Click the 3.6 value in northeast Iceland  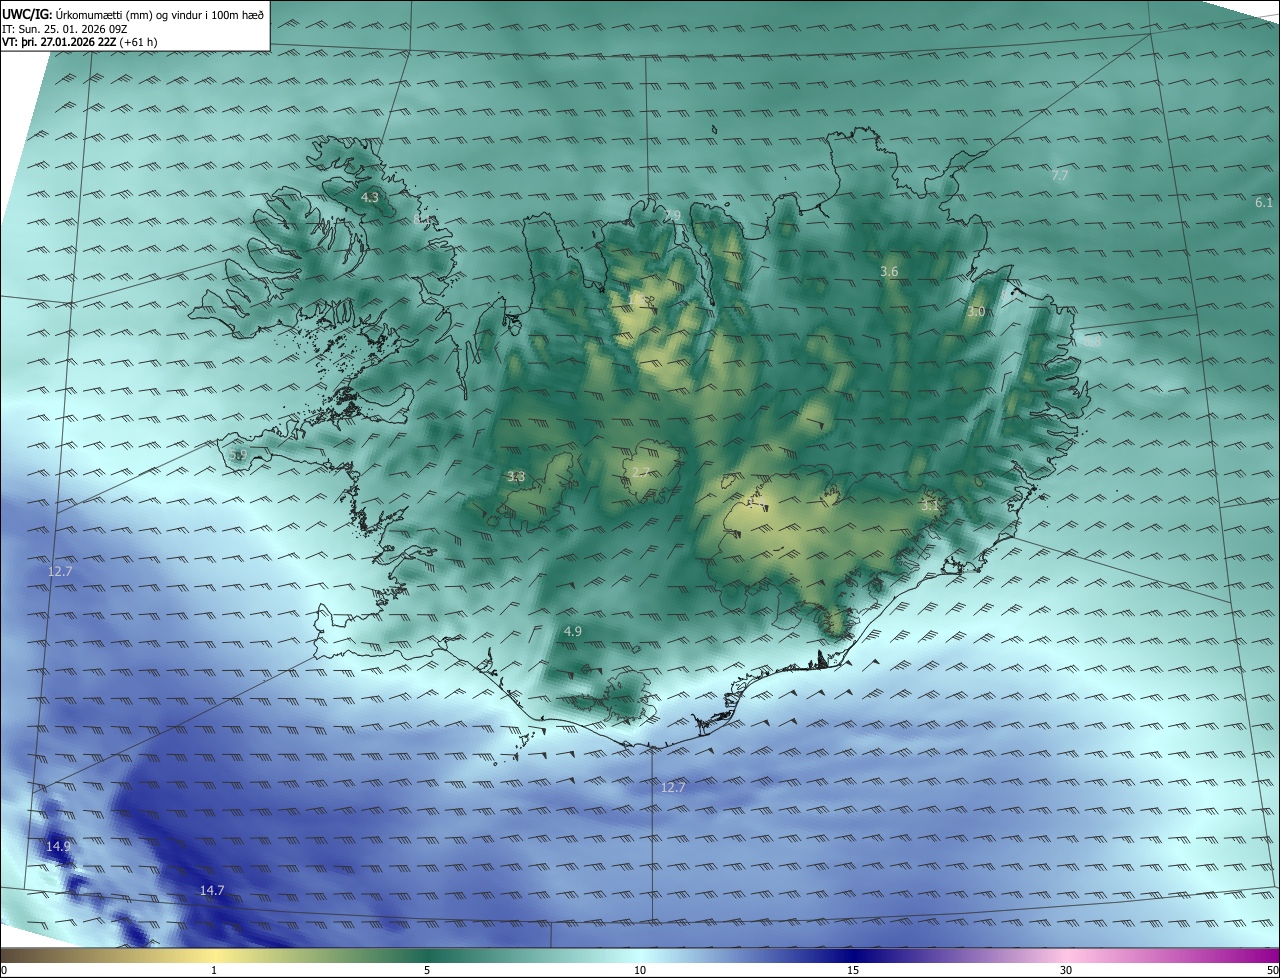[889, 272]
